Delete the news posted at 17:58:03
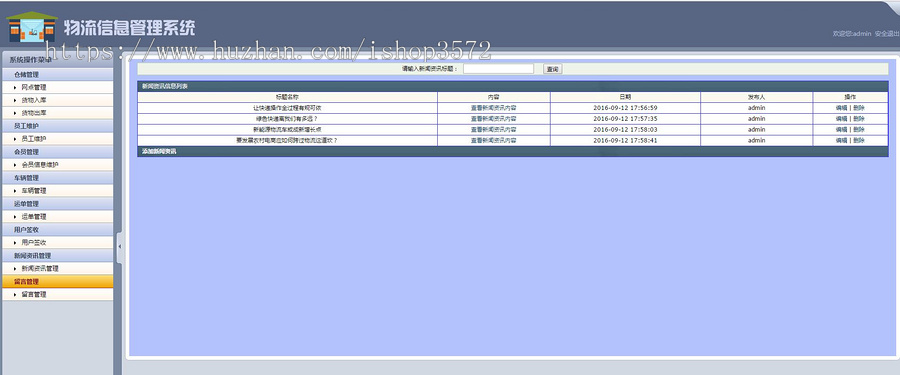900x375 pixels. (859, 130)
